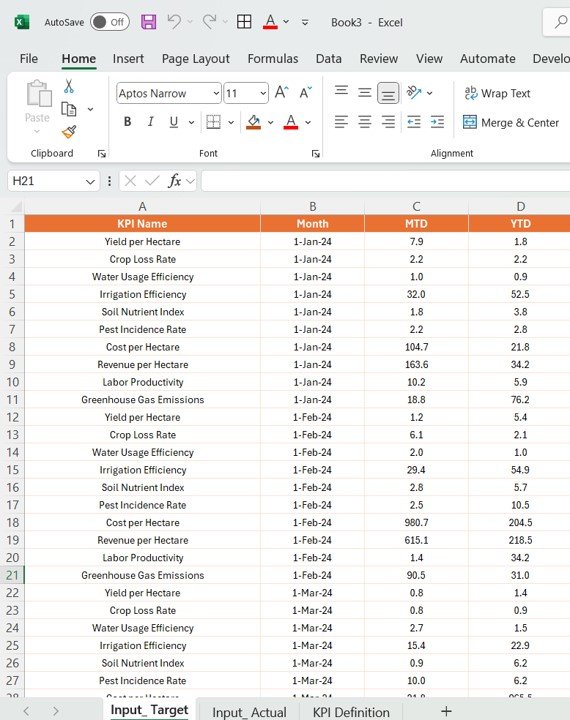Screen dimensions: 570x720
Task: Set Middle Align for cells
Action: coord(365,93)
